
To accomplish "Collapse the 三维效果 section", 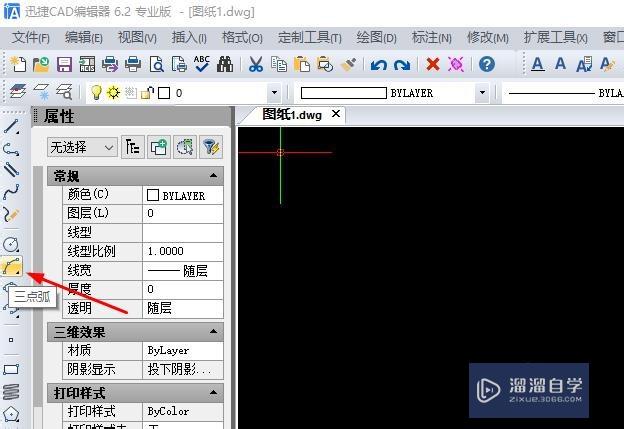I will (x=213, y=332).
